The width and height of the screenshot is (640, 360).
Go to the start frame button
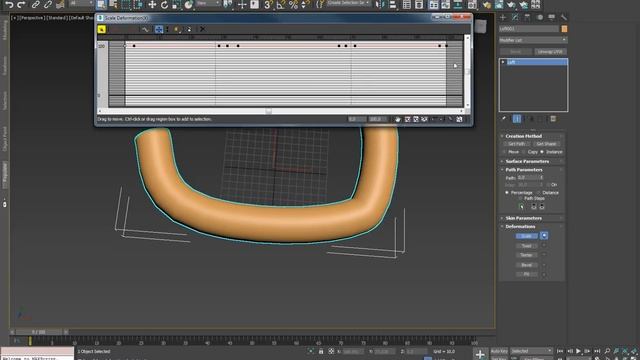560,351
